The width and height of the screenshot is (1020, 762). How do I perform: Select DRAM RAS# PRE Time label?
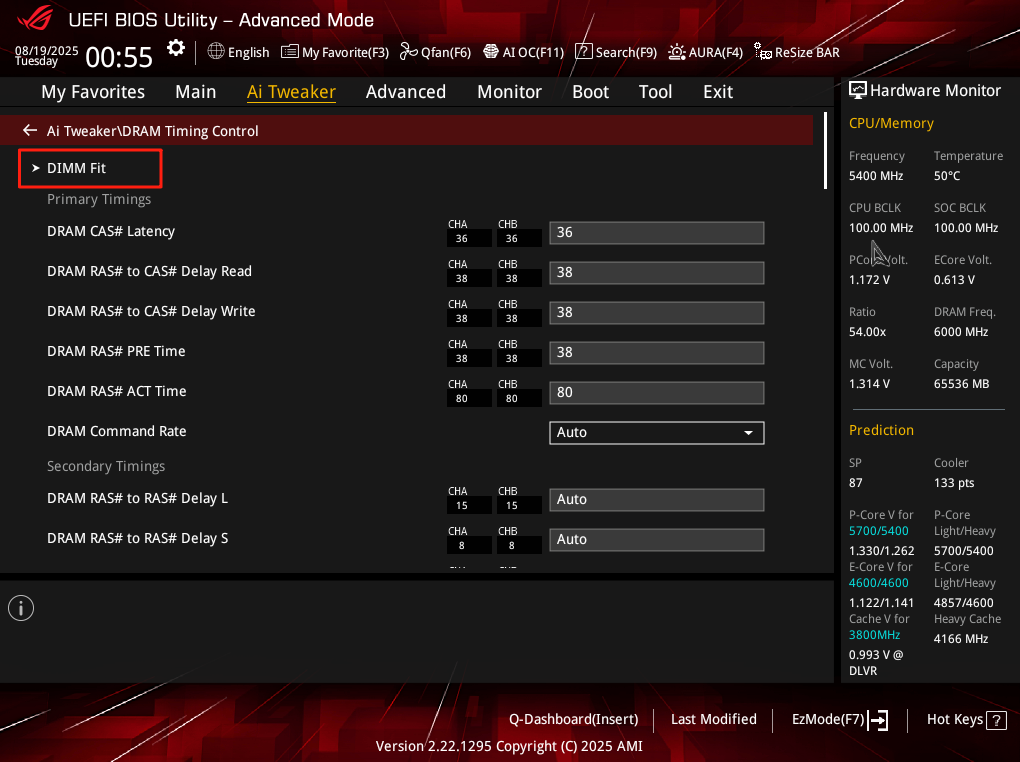116,351
